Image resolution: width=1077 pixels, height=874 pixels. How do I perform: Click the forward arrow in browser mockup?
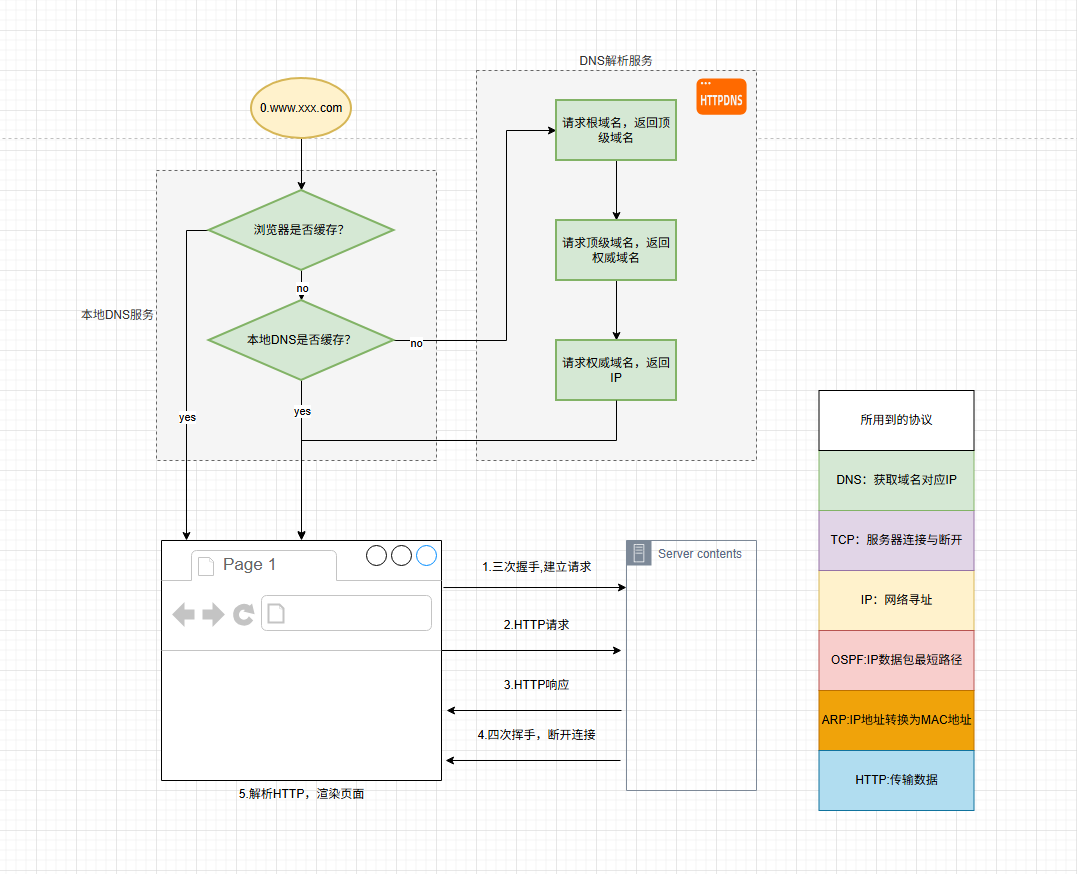tap(213, 614)
